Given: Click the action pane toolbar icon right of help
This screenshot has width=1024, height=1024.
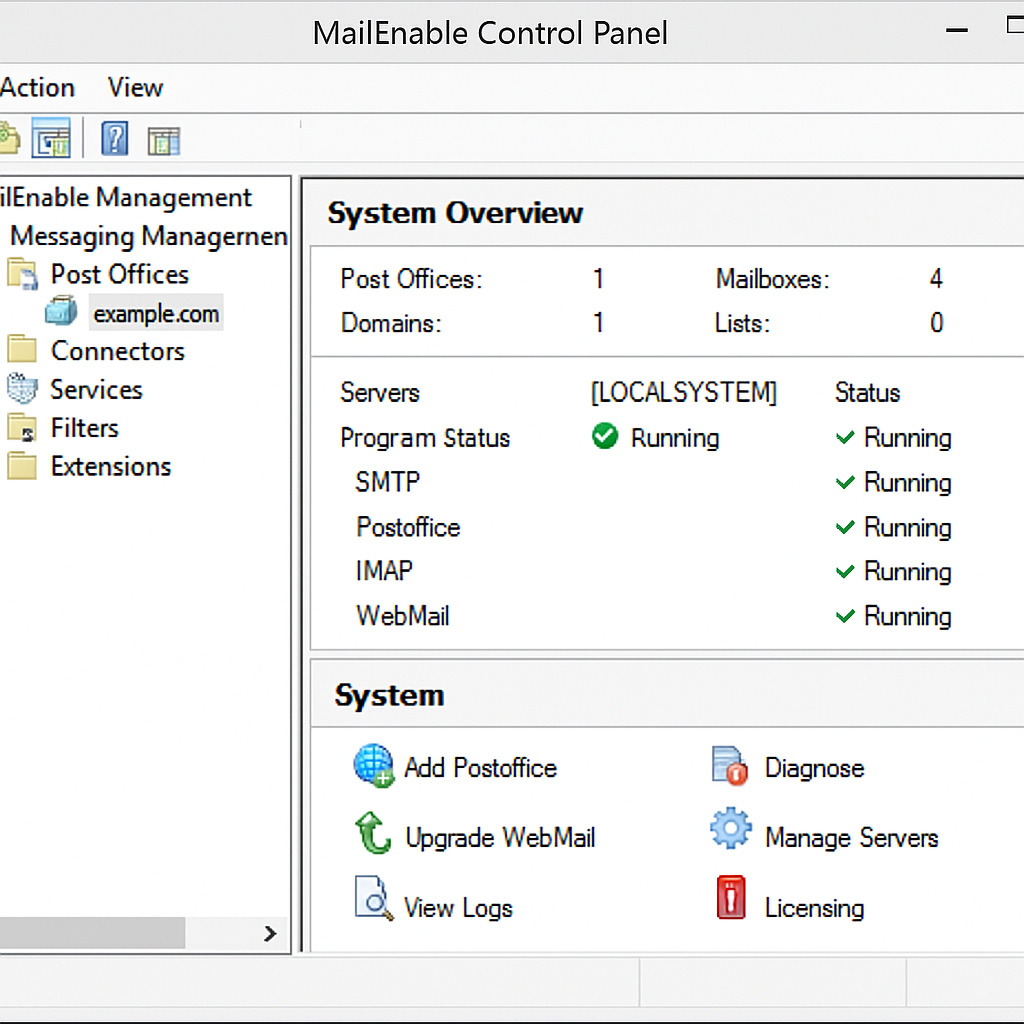Looking at the screenshot, I should pos(163,141).
